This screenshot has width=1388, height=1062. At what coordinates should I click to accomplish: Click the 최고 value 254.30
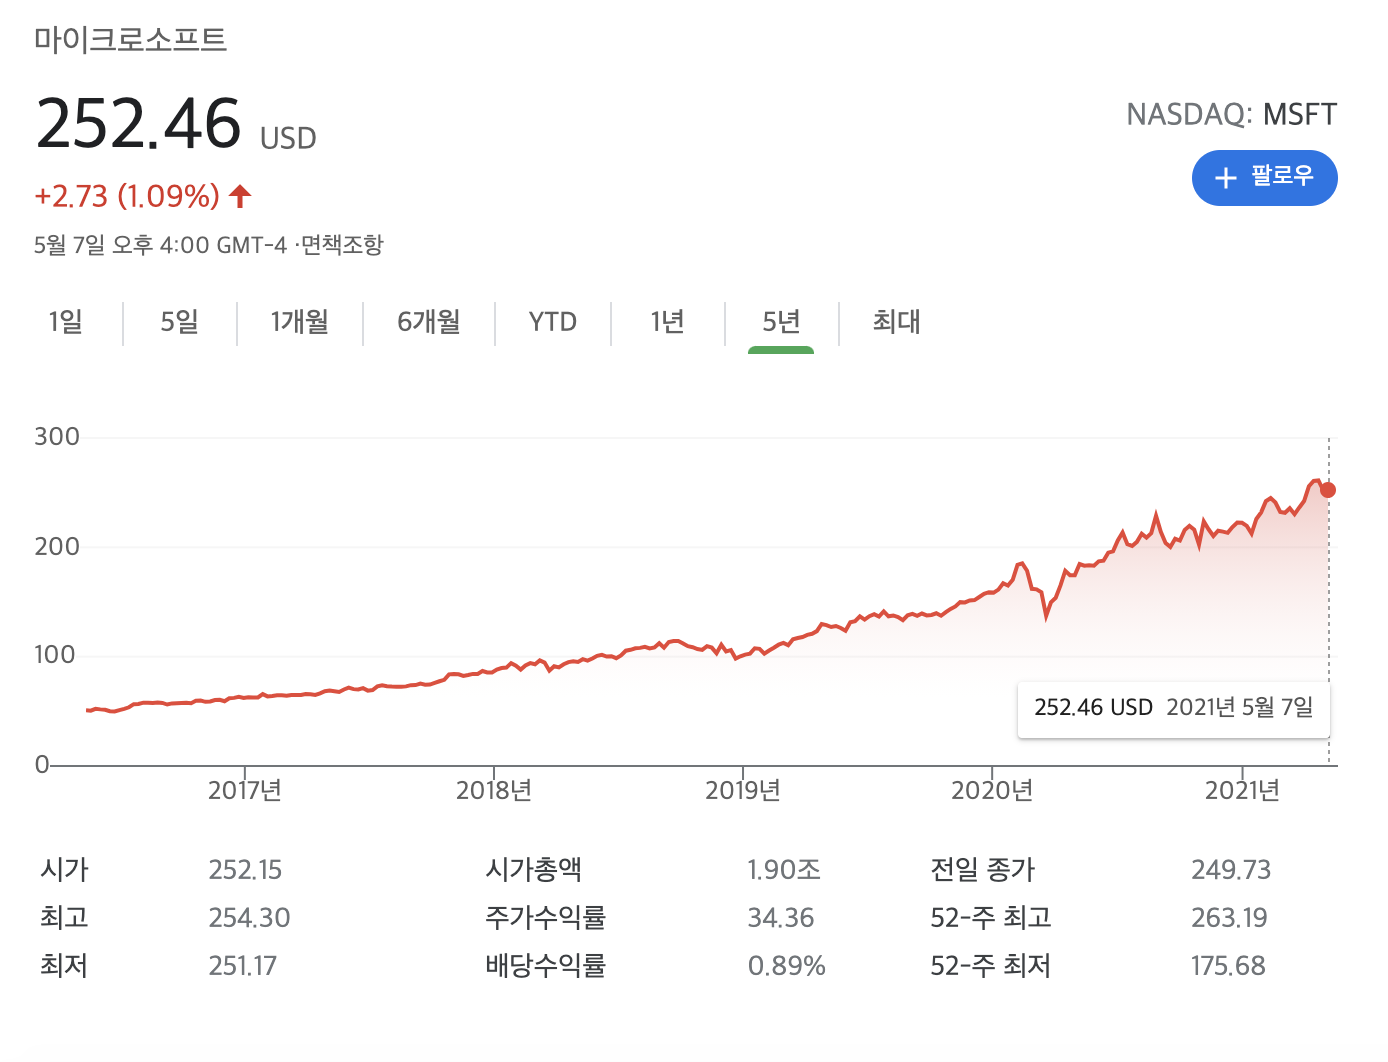(x=249, y=918)
